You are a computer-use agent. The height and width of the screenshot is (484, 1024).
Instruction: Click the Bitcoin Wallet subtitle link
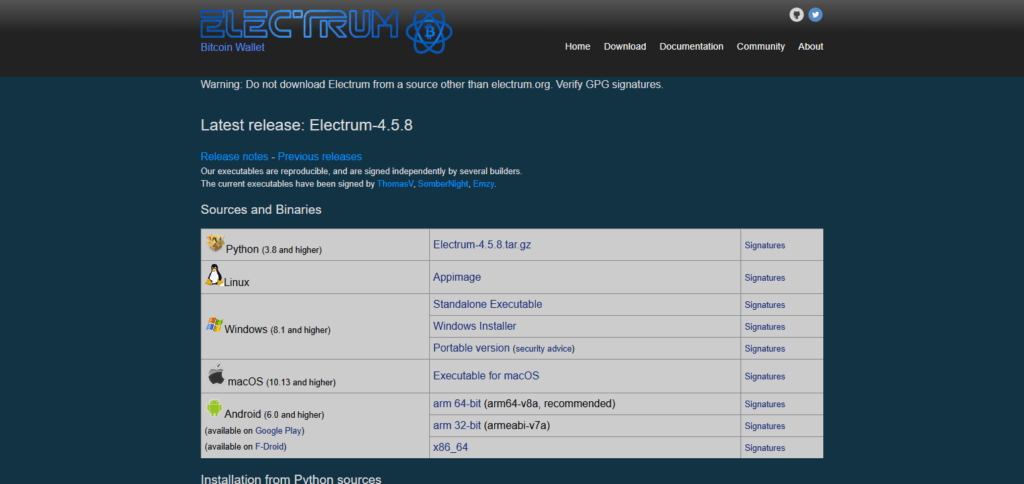pos(232,48)
